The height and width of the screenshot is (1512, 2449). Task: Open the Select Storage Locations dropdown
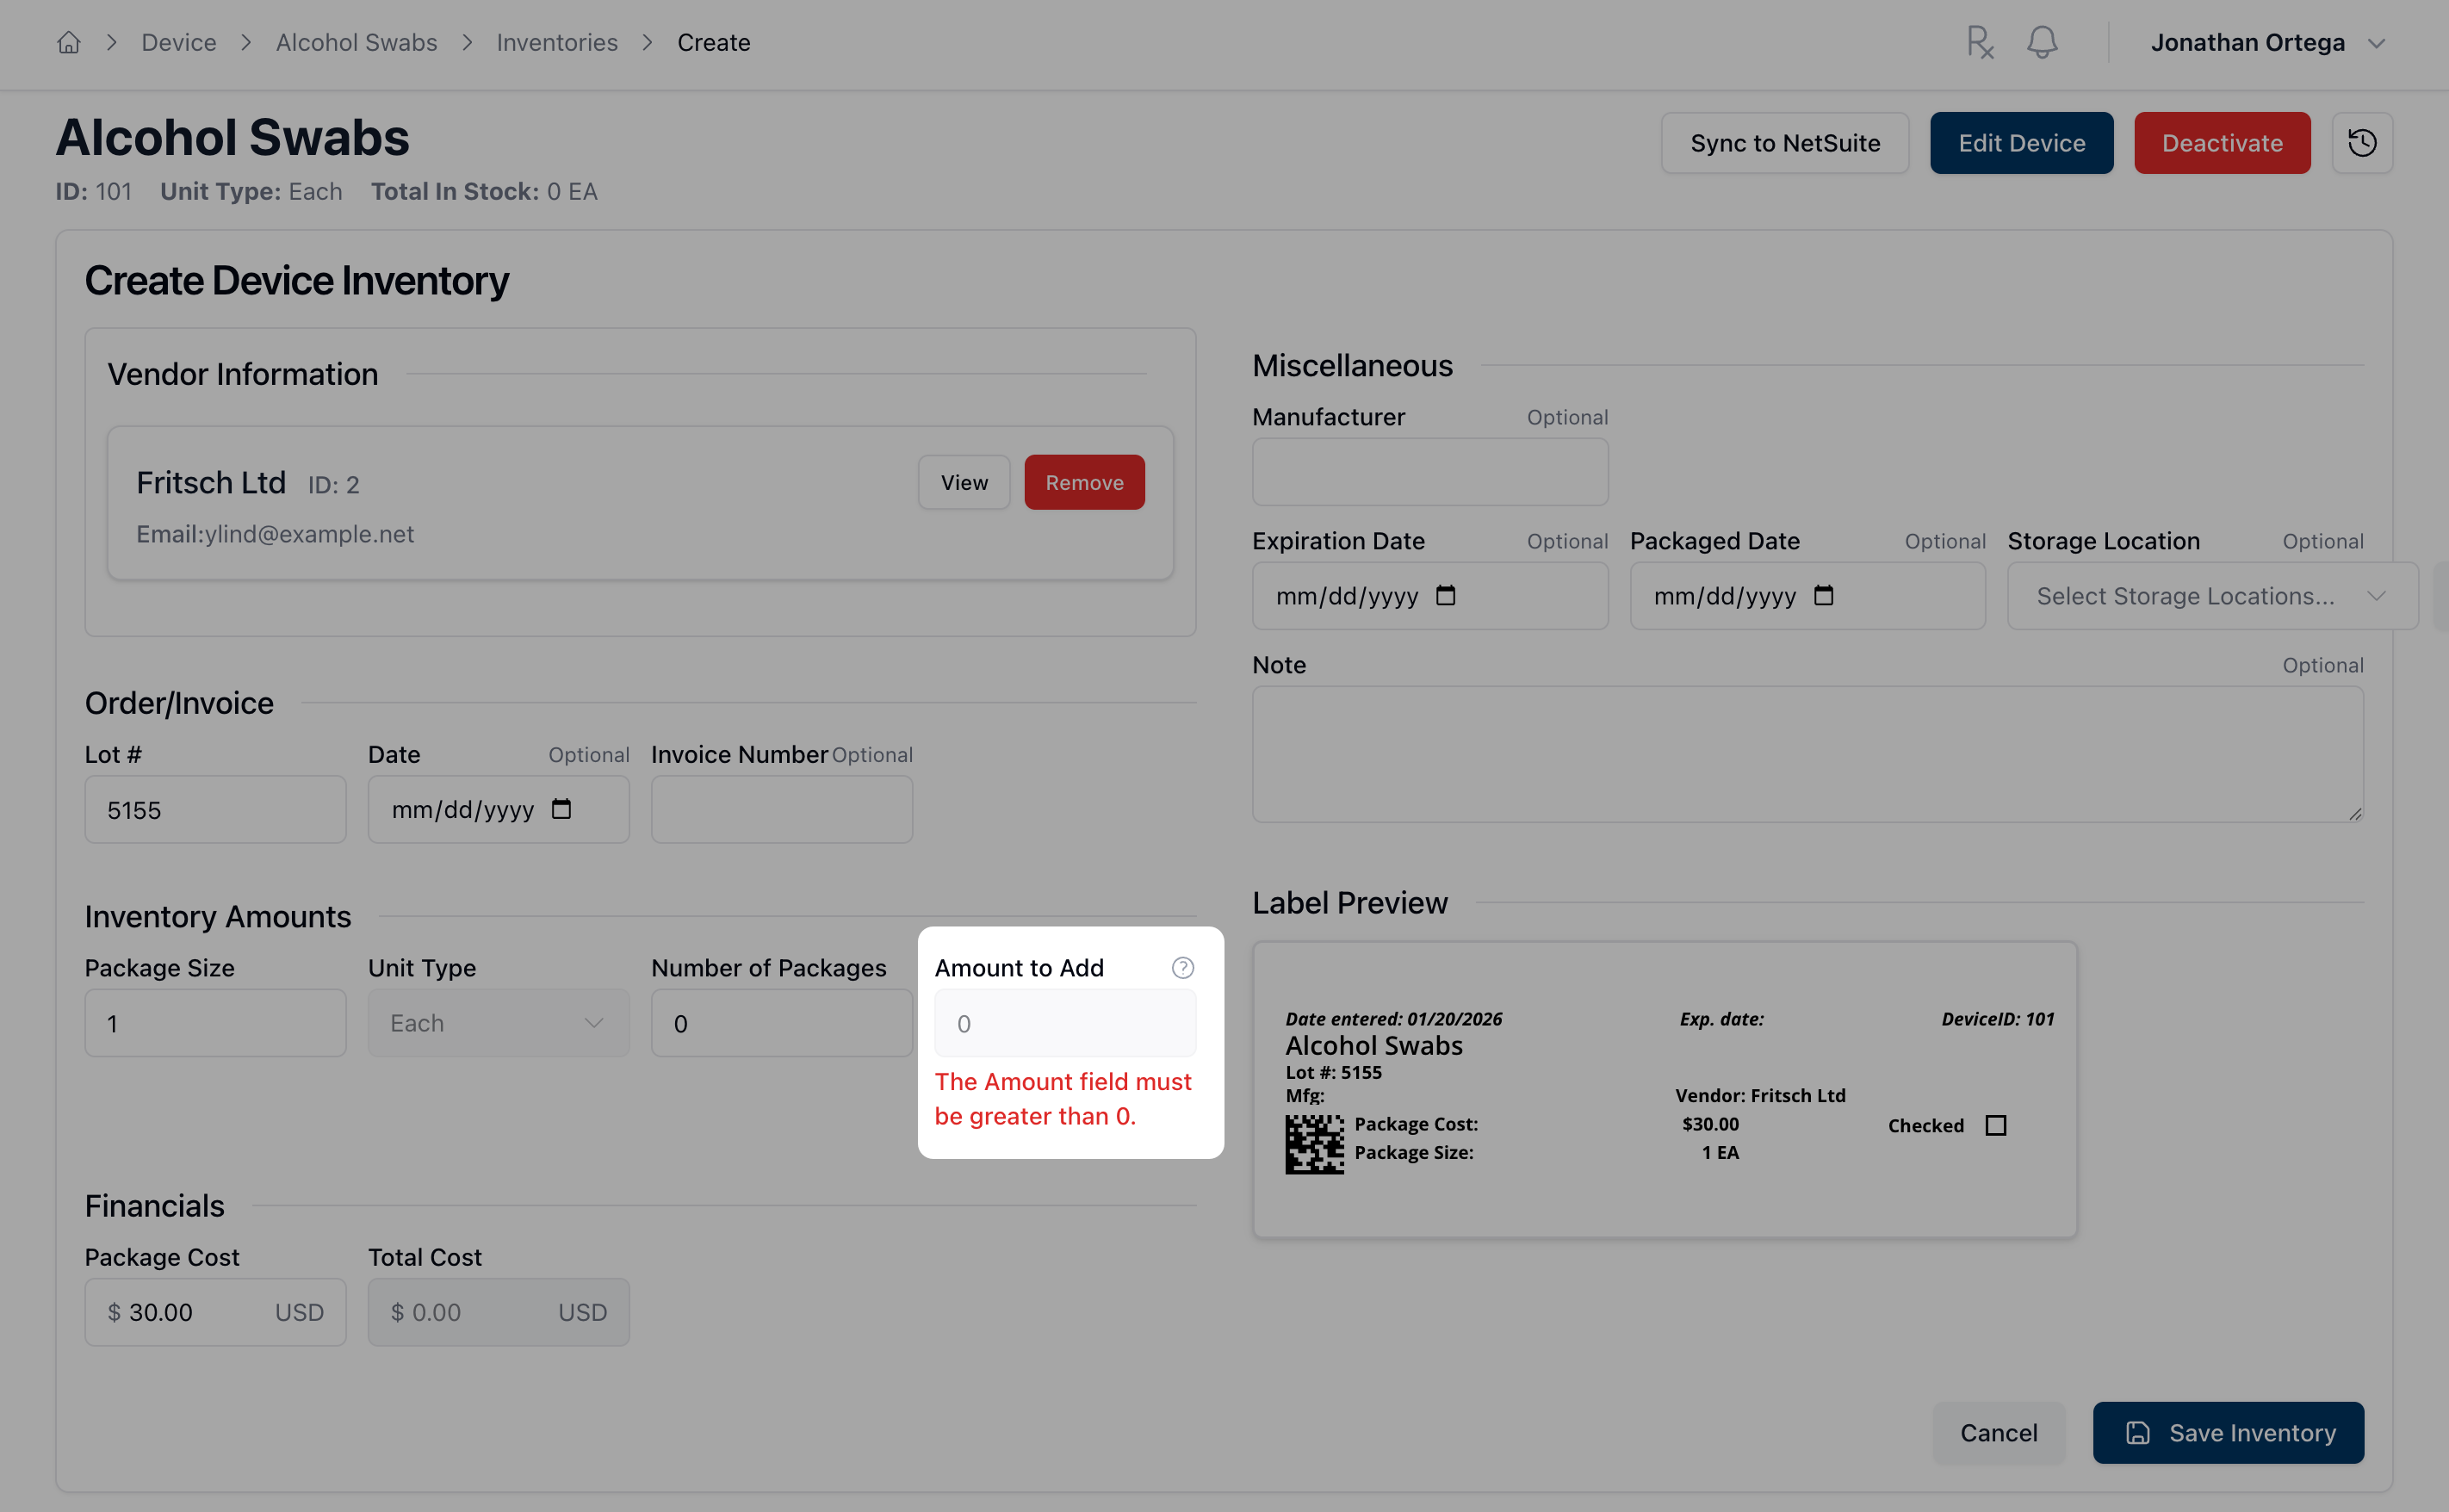2210,595
